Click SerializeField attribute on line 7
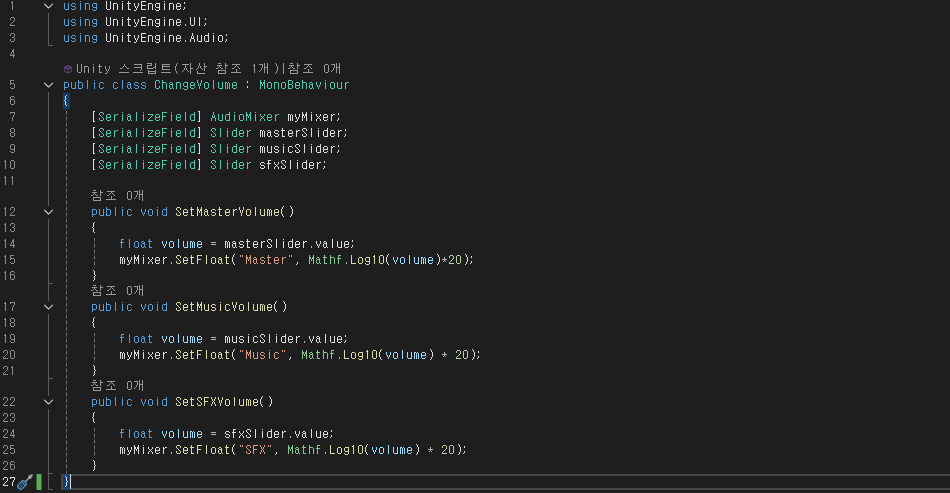The width and height of the screenshot is (950, 493). (147, 117)
